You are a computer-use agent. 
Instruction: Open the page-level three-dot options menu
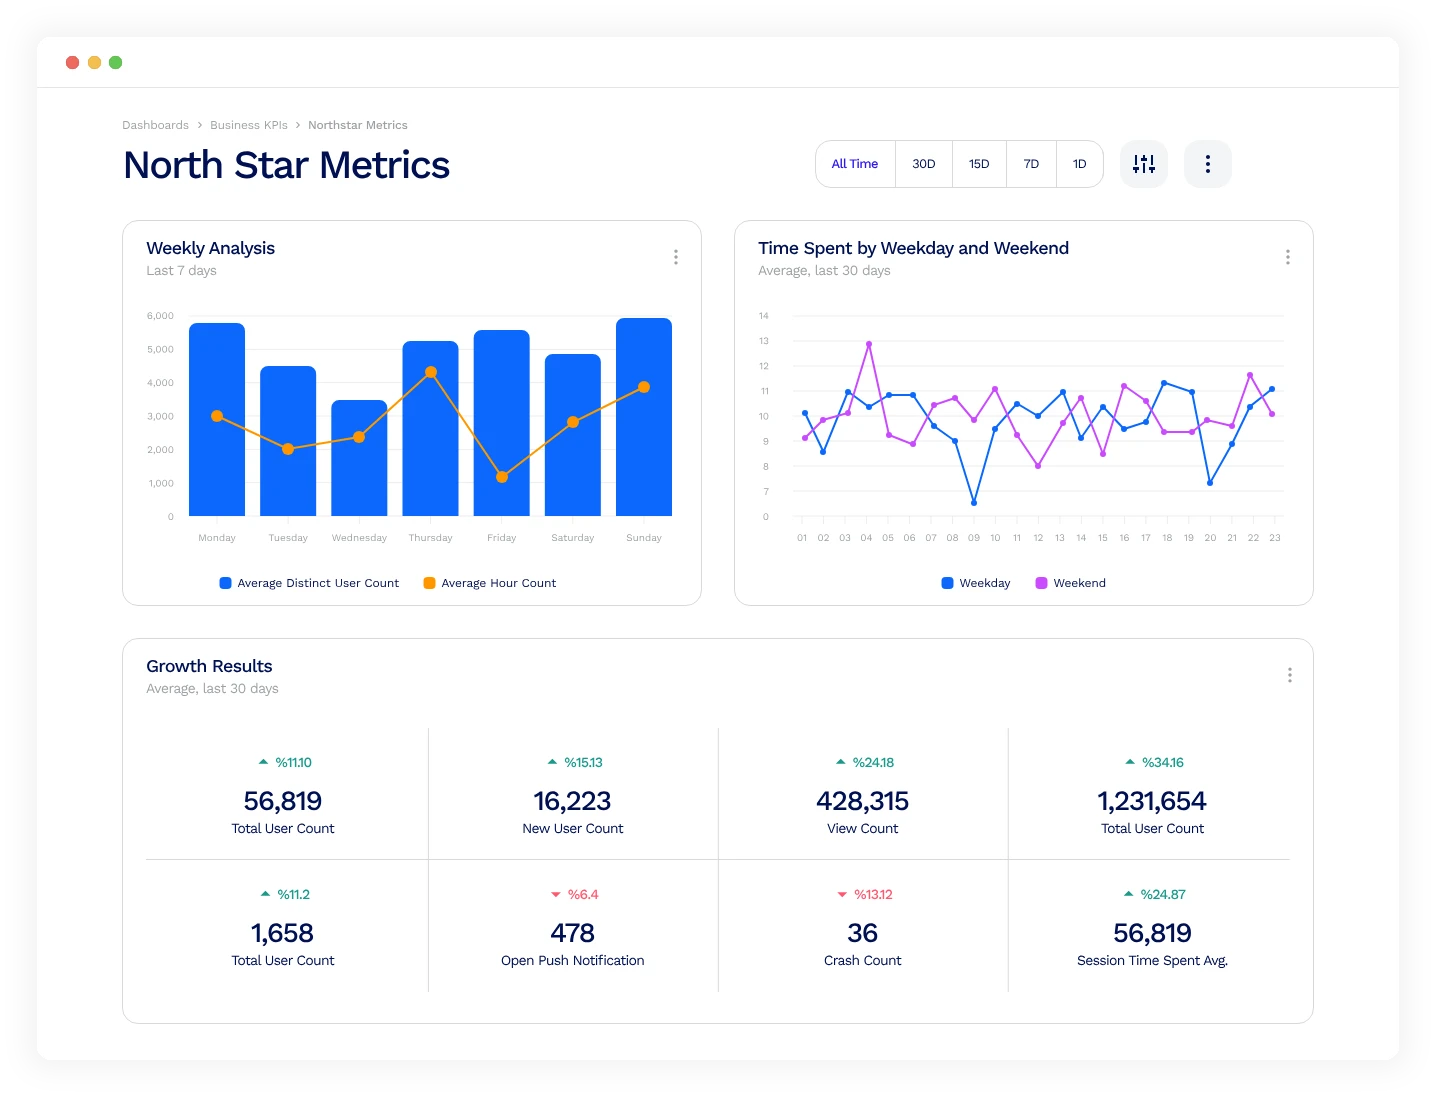[1208, 164]
